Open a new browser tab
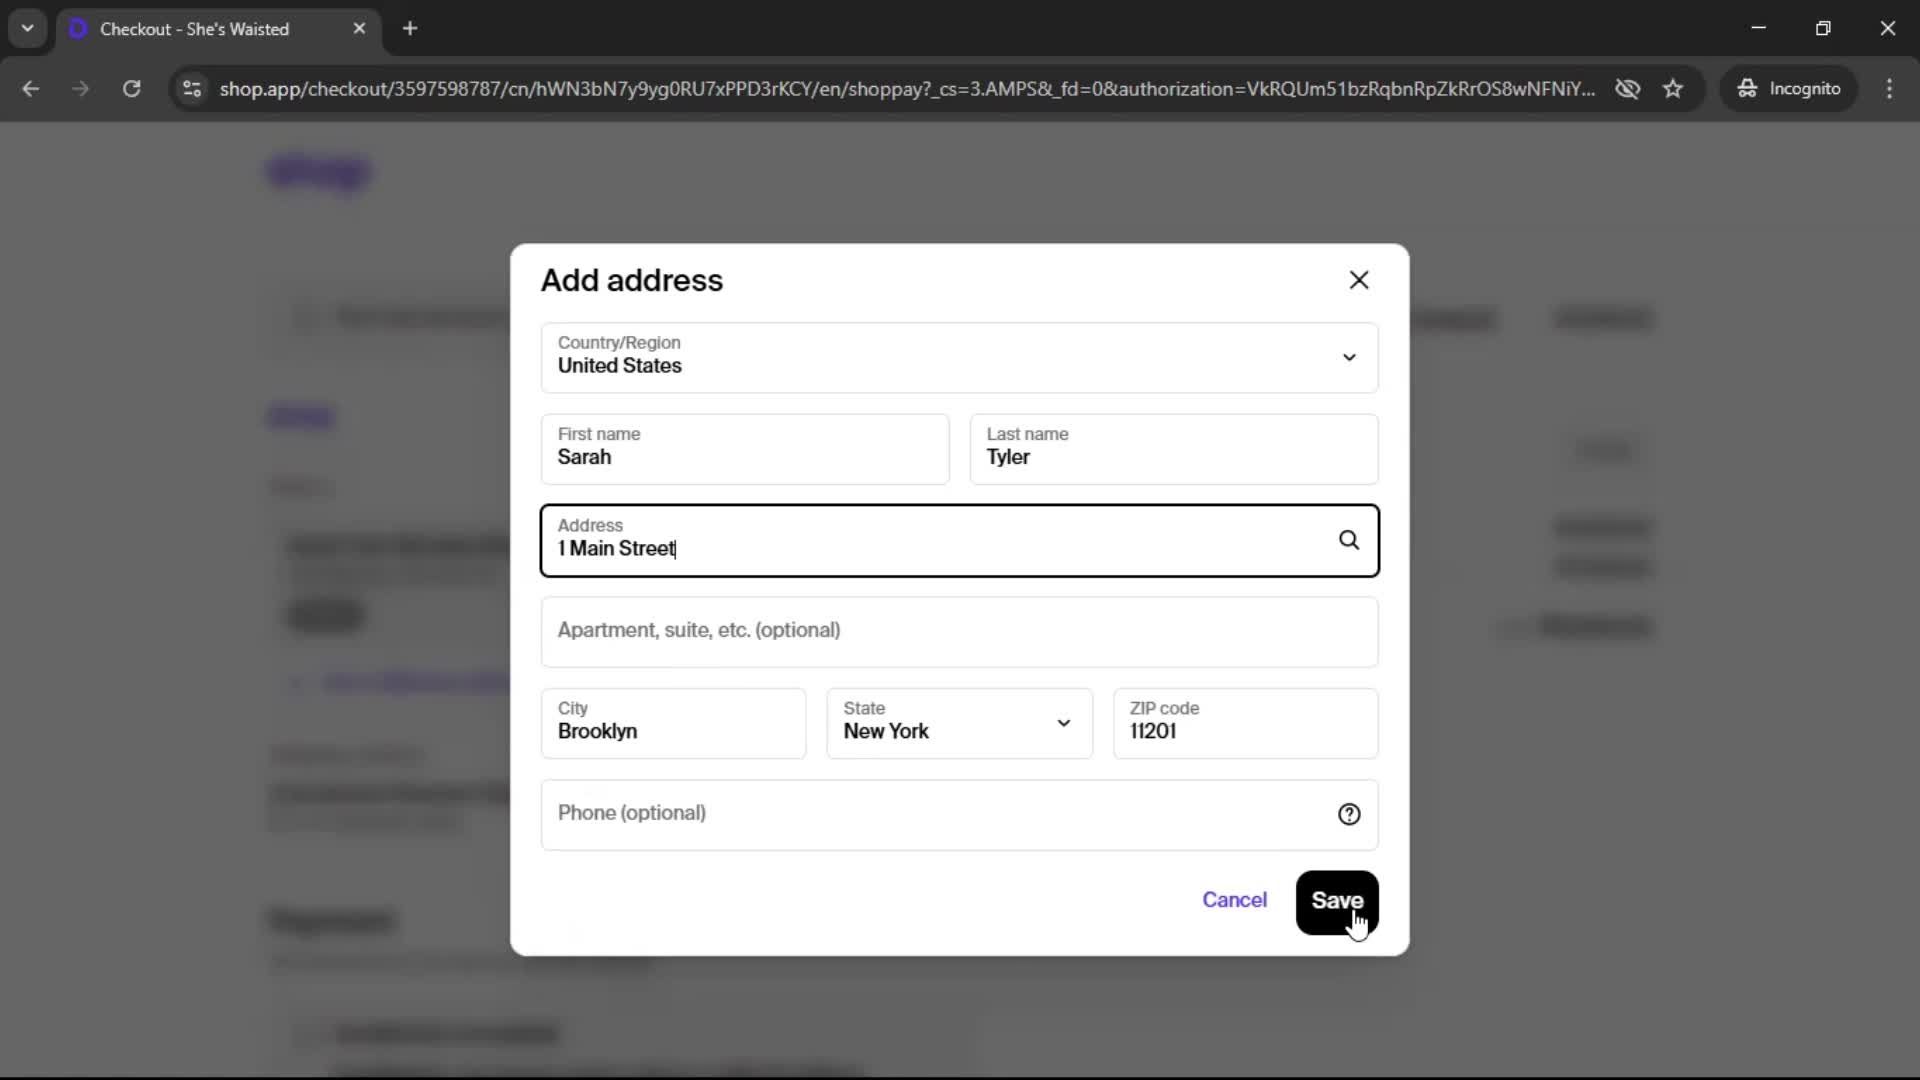The height and width of the screenshot is (1080, 1920). tap(410, 29)
